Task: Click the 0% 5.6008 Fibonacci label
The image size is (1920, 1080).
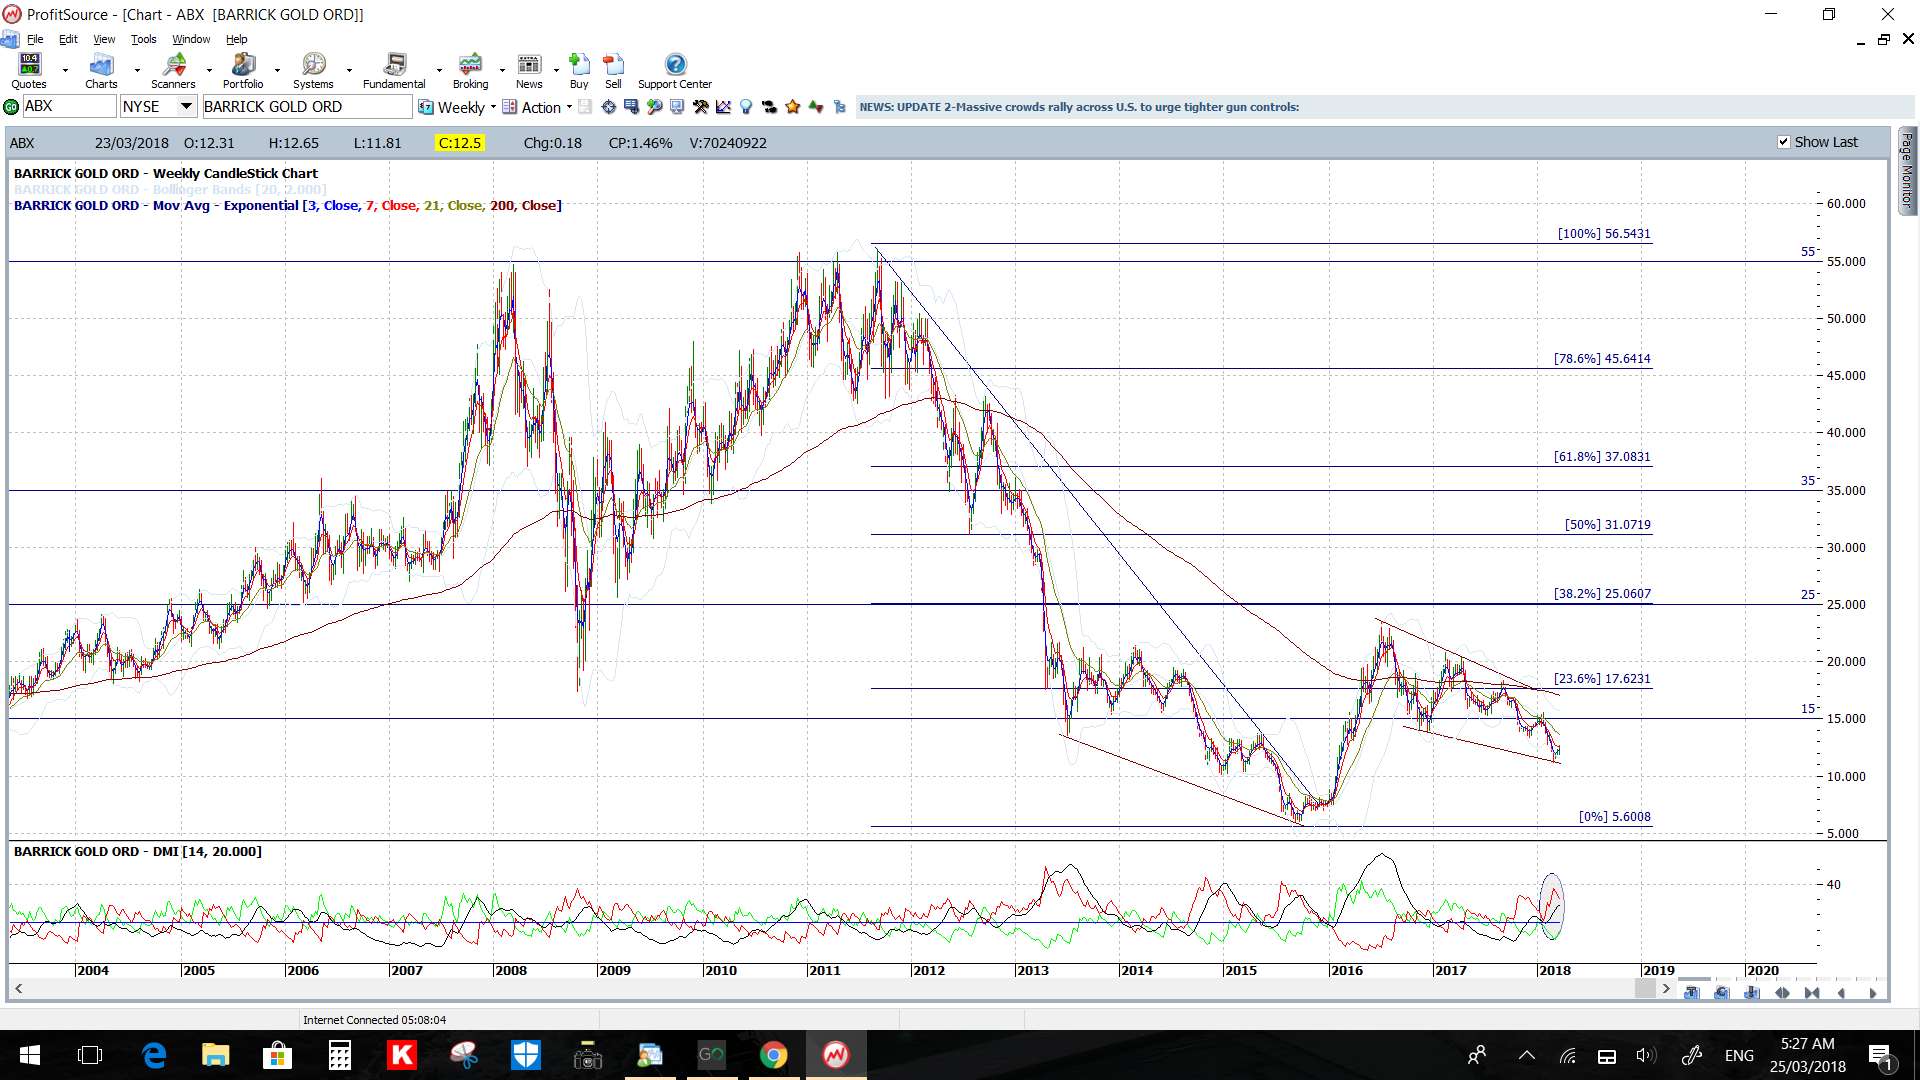Action: (1615, 817)
